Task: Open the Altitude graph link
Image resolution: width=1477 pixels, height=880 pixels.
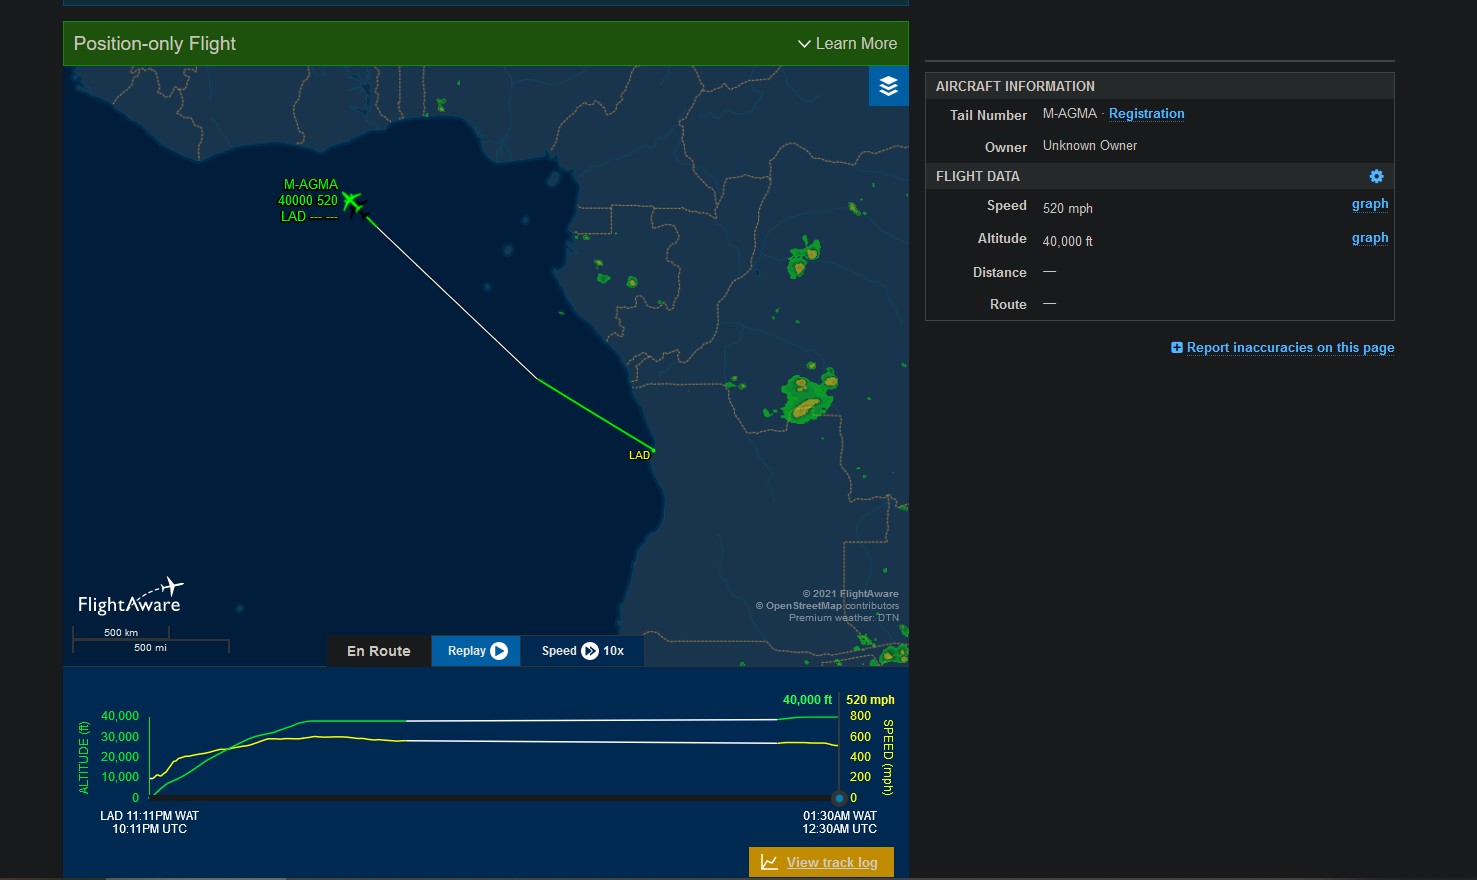Action: click(1370, 238)
